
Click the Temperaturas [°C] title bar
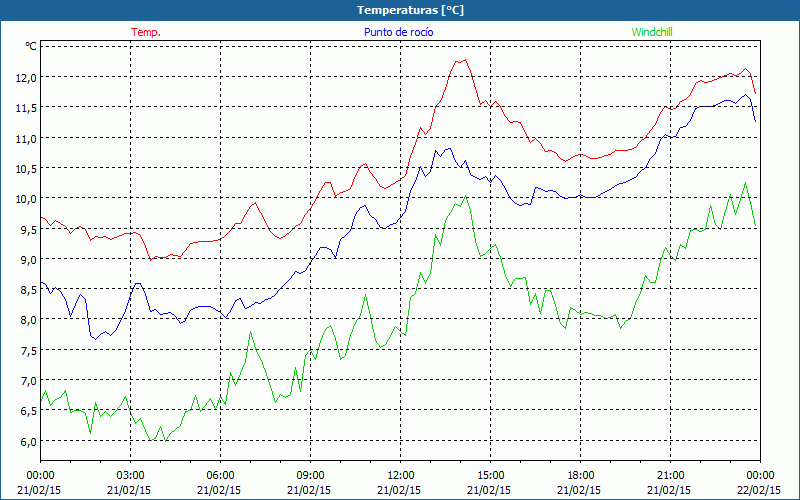[400, 10]
